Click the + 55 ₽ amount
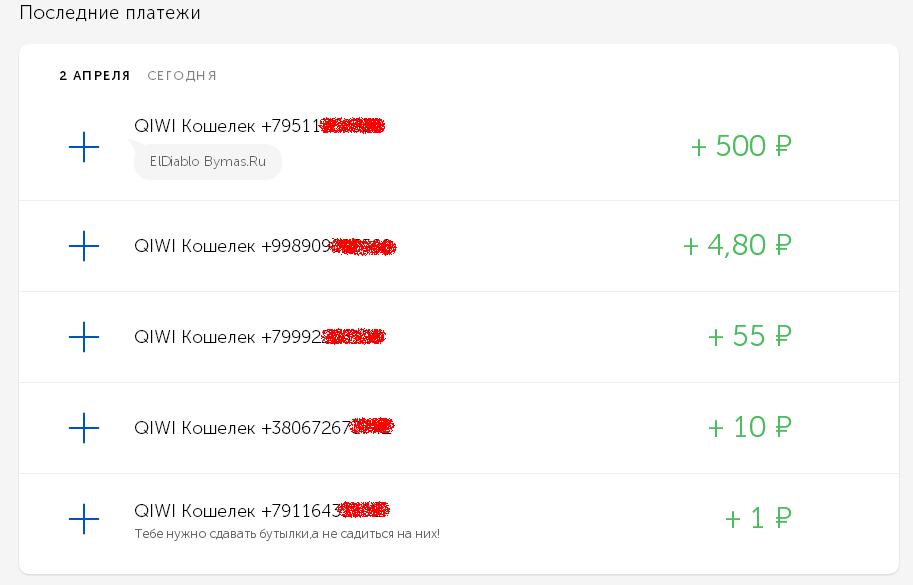Image resolution: width=913 pixels, height=585 pixels. pos(749,336)
